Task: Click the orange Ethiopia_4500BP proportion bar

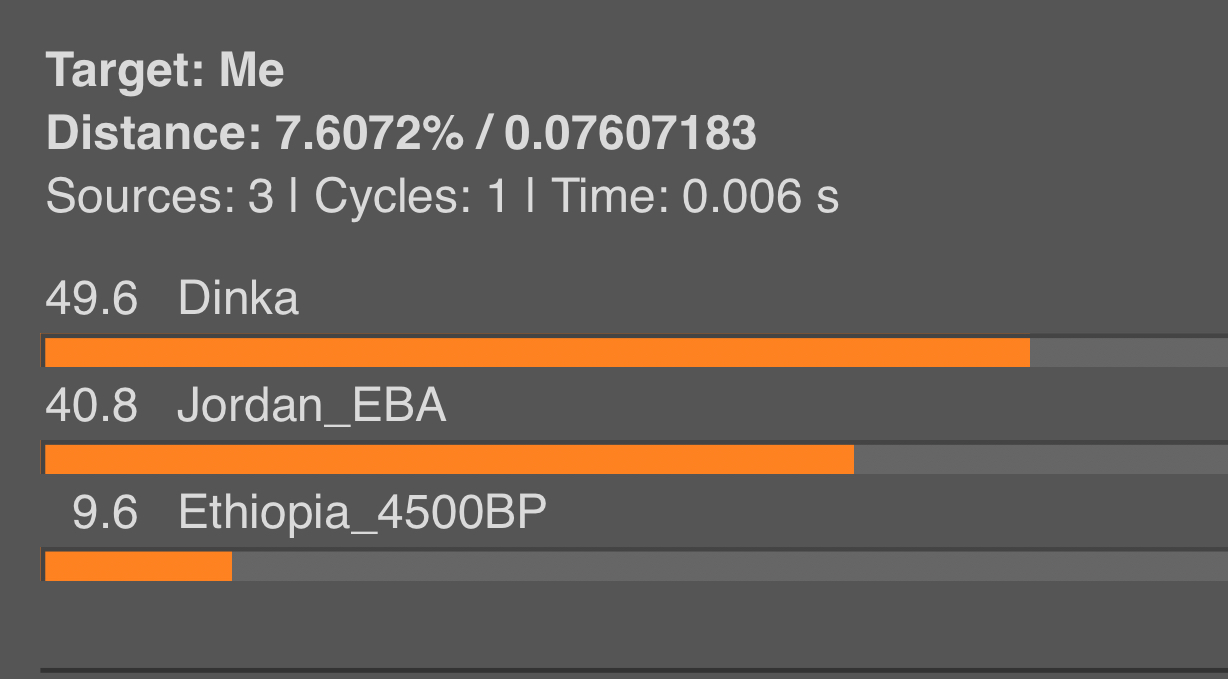Action: tap(138, 566)
